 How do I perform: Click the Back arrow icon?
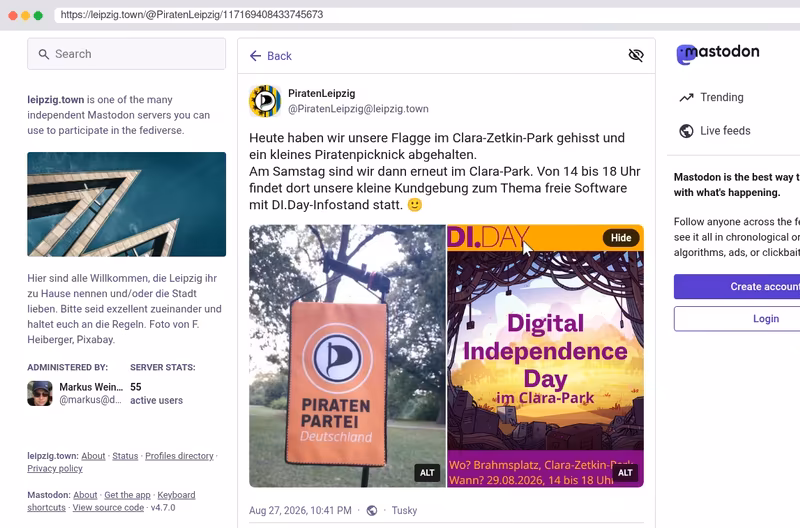pos(255,56)
